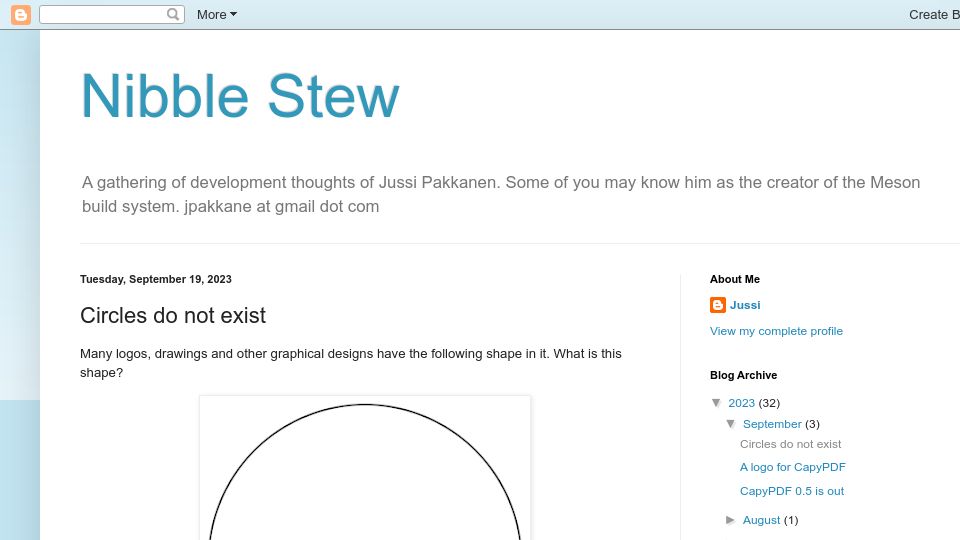This screenshot has width=960, height=540.
Task: Click the circle image in the post
Action: point(365,468)
